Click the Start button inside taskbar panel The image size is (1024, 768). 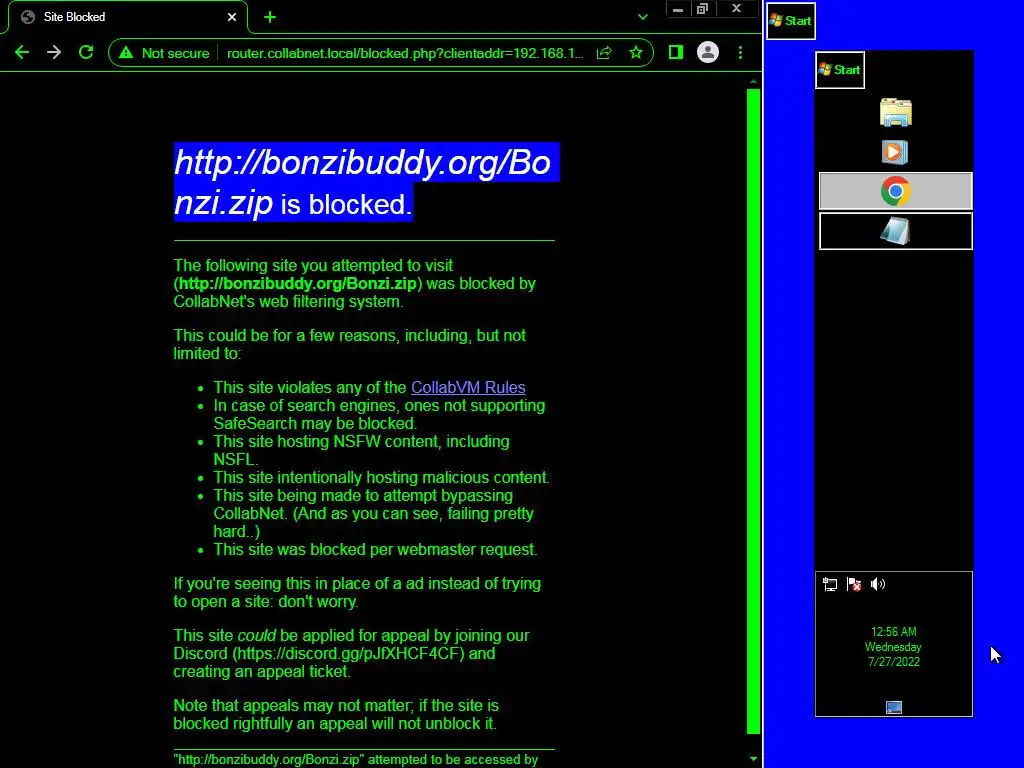tap(840, 70)
